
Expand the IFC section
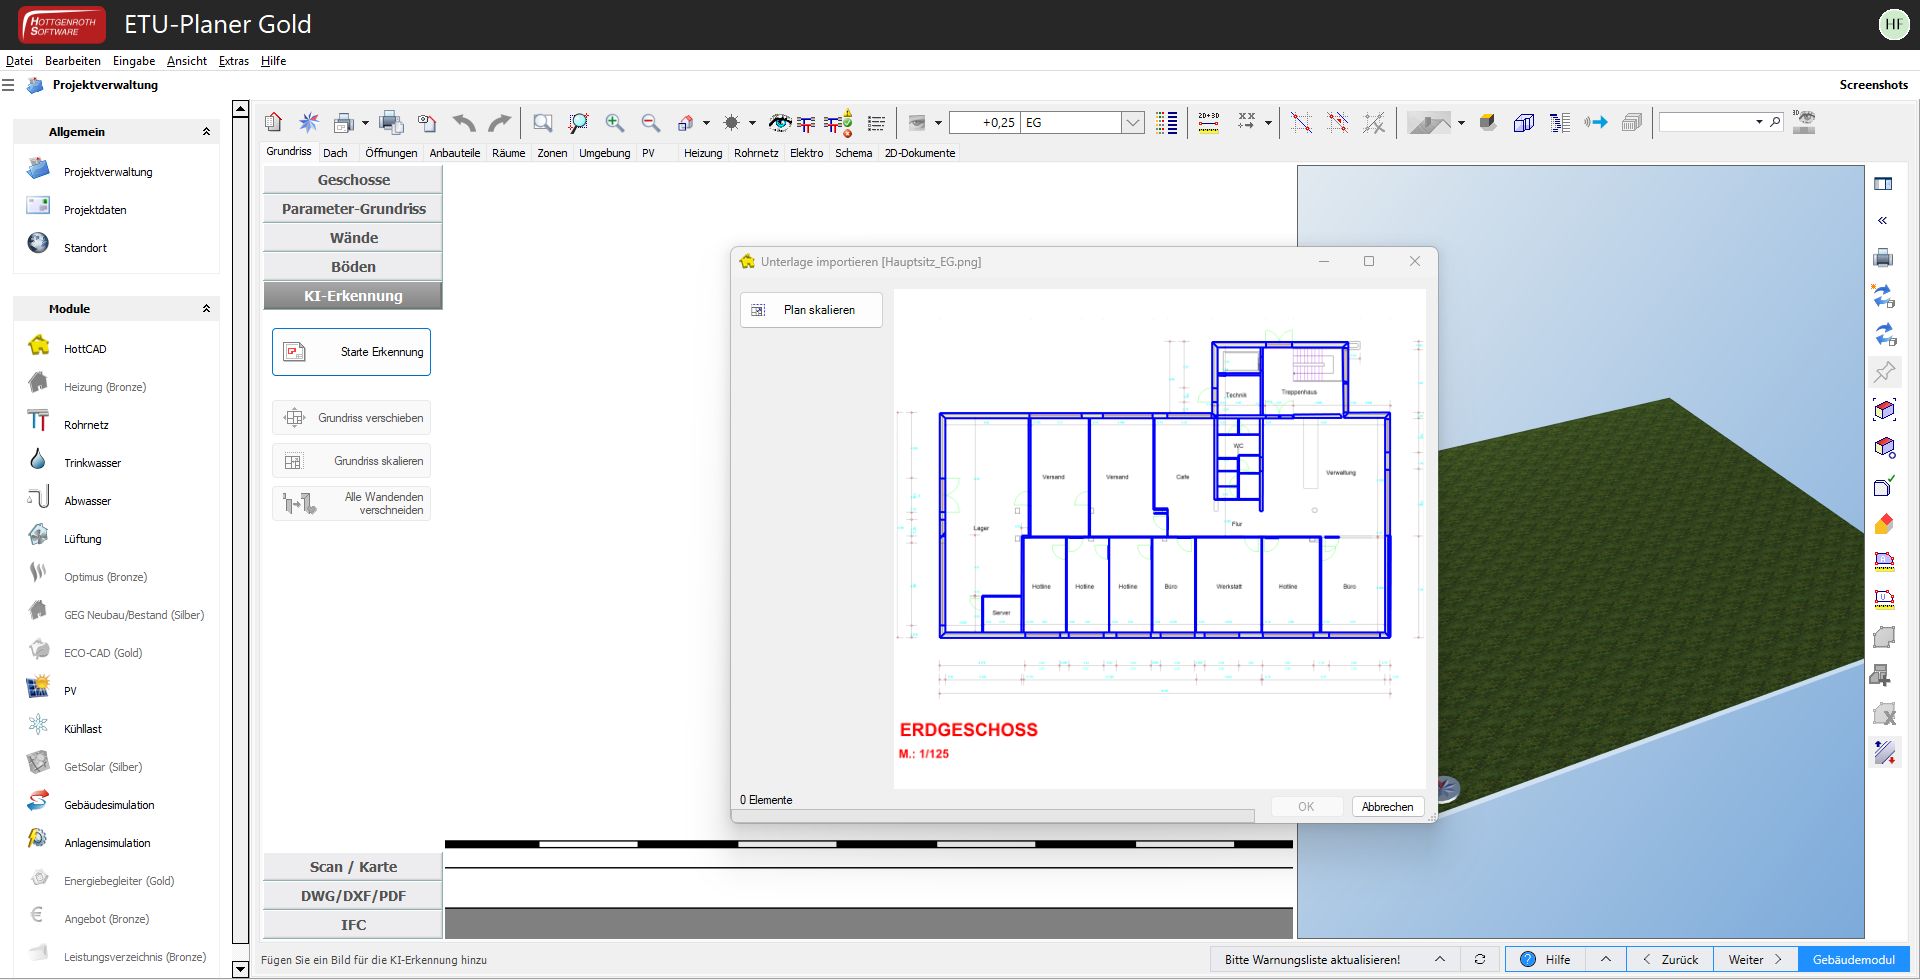[353, 925]
